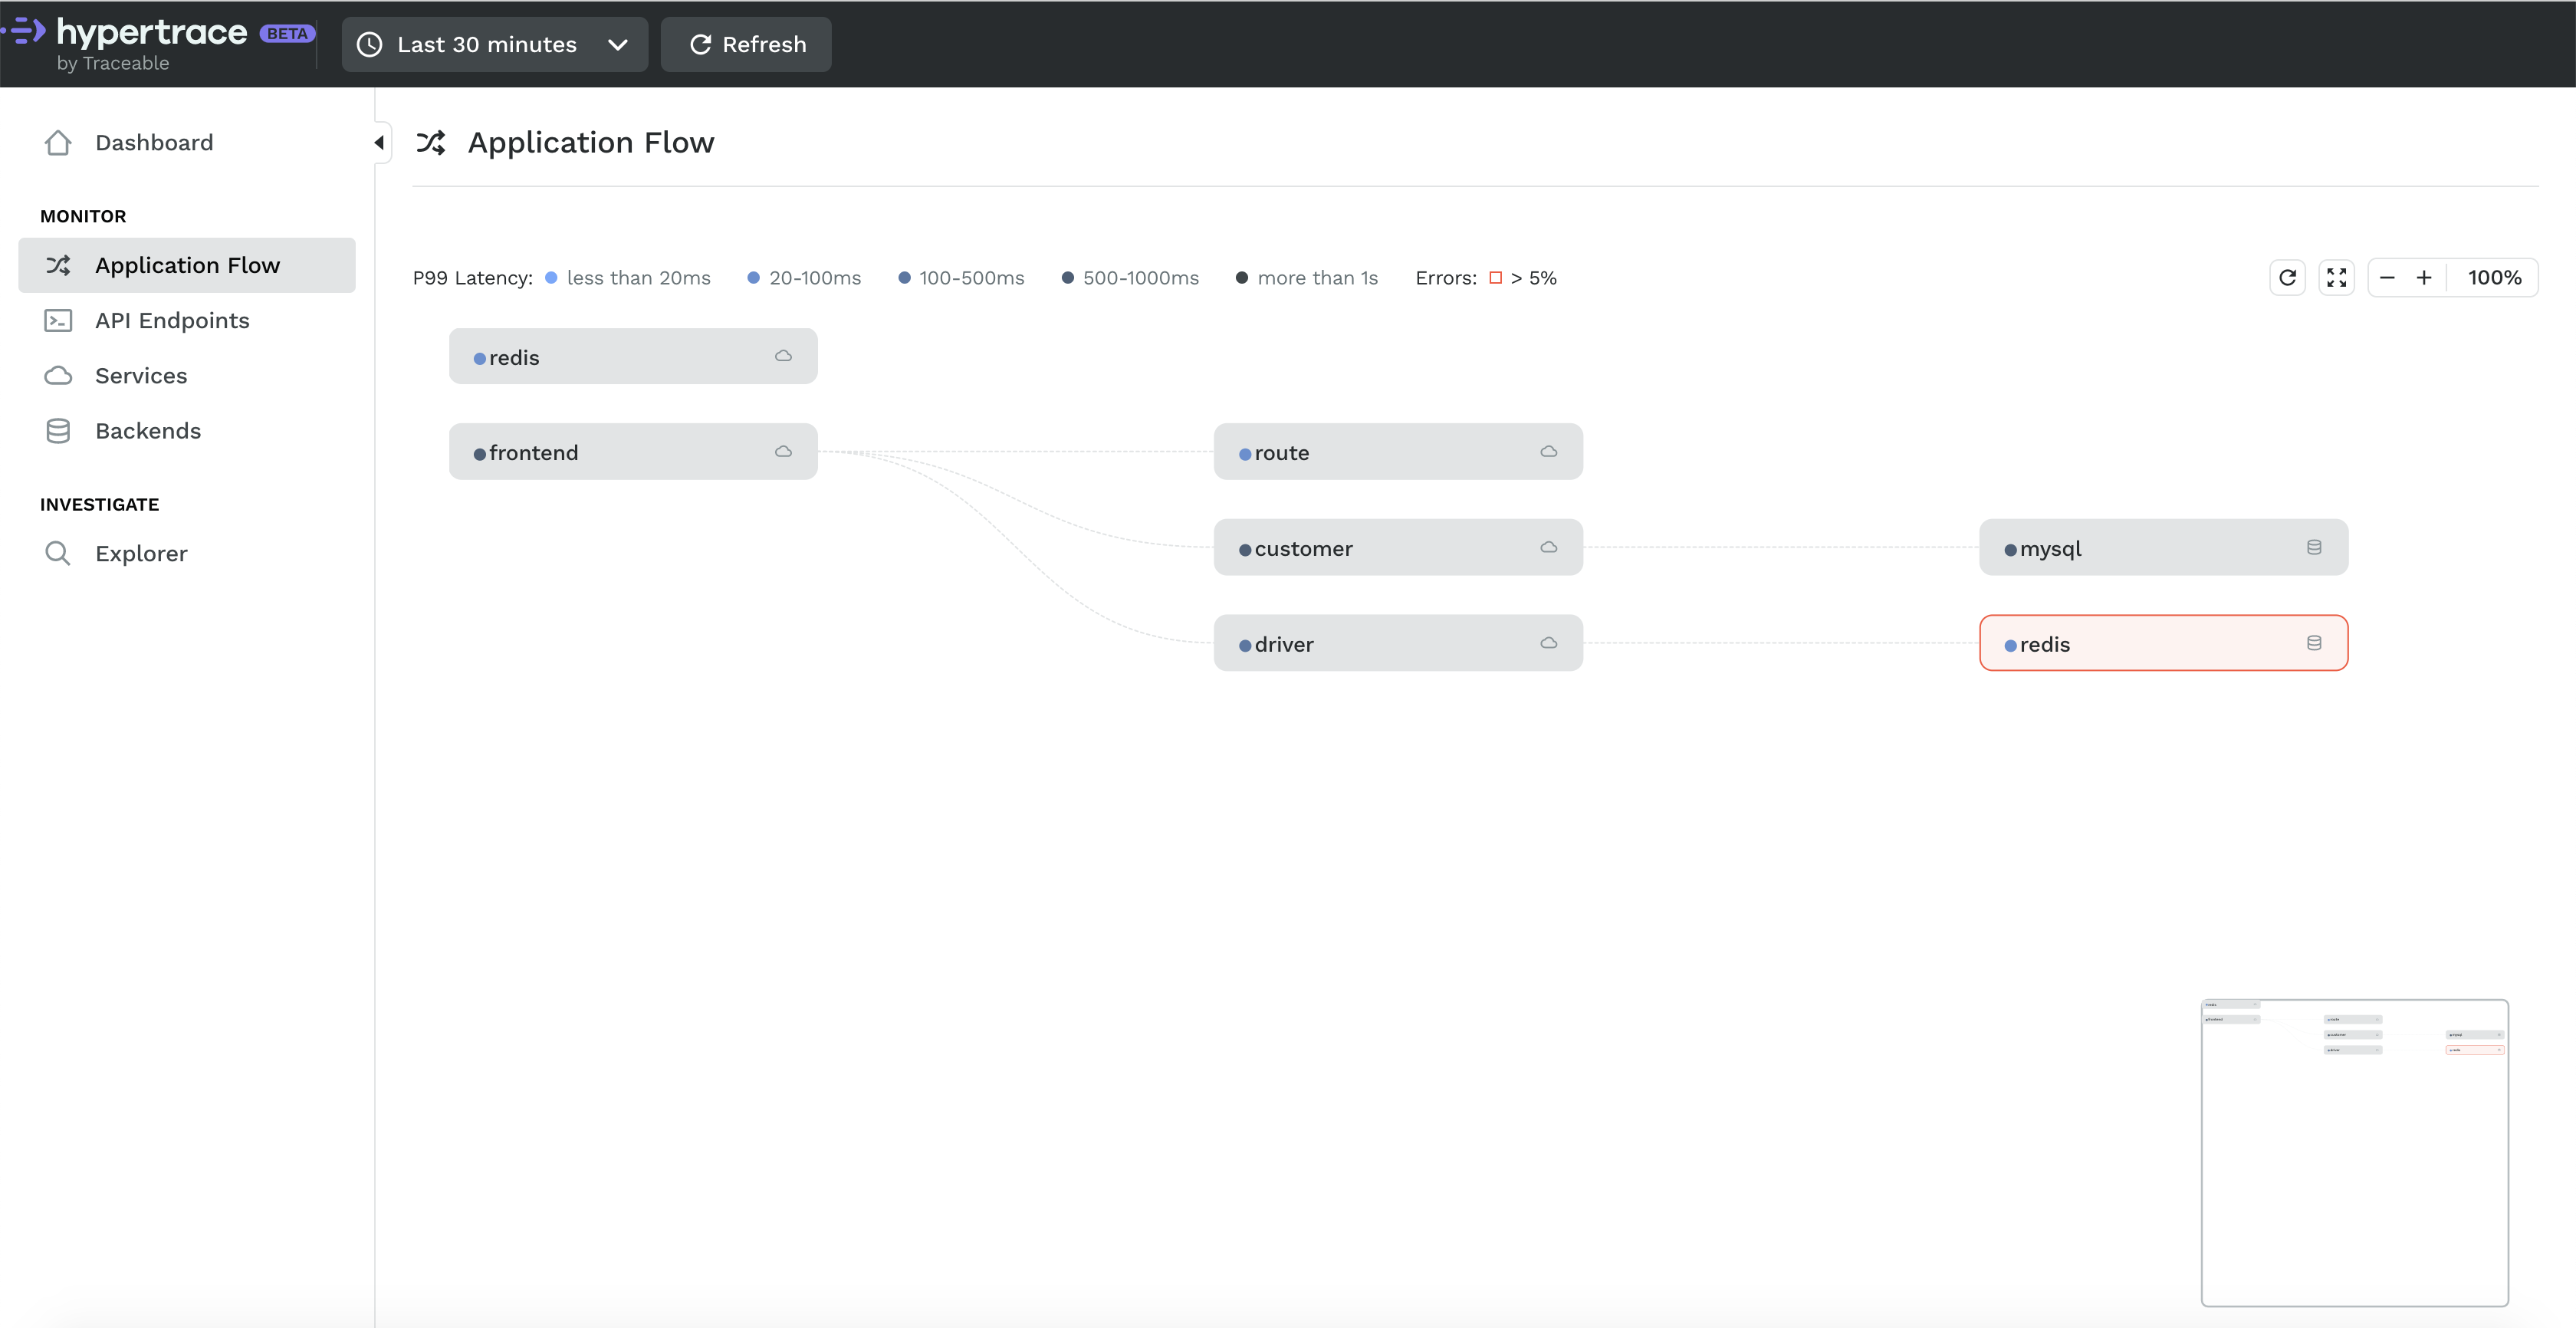Click the red Errors legend square
The width and height of the screenshot is (2576, 1328).
pos(1495,278)
